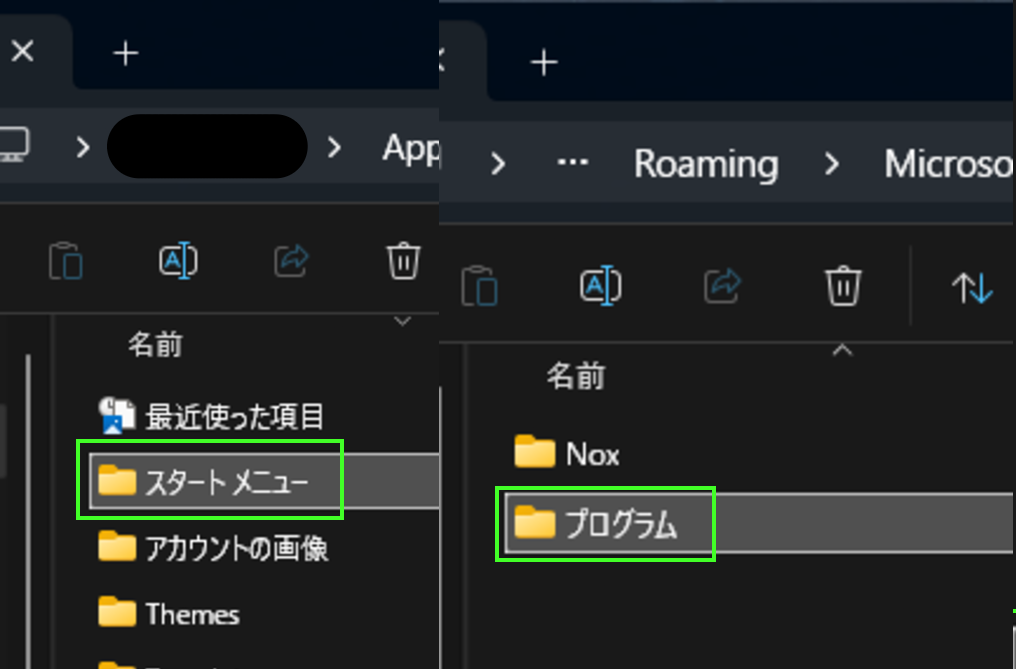Select the プログラム folder
The image size is (1016, 669).
pyautogui.click(x=759, y=523)
